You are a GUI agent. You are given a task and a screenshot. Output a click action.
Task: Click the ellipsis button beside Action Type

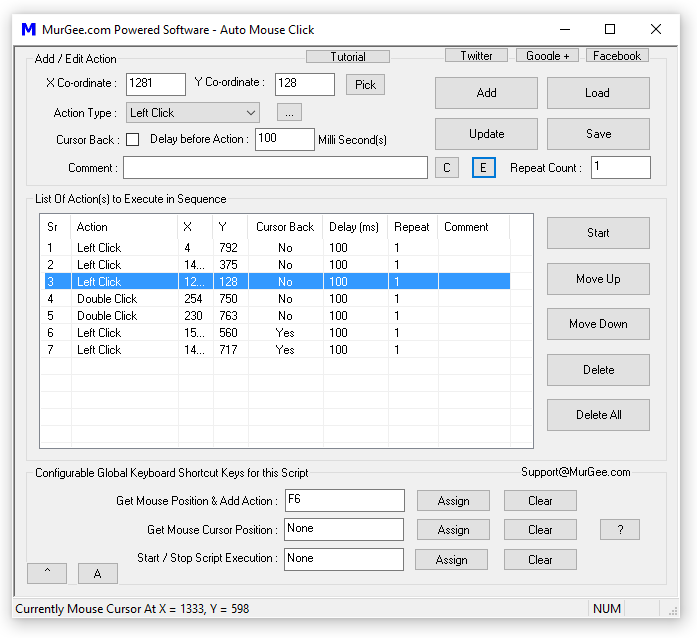[289, 112]
